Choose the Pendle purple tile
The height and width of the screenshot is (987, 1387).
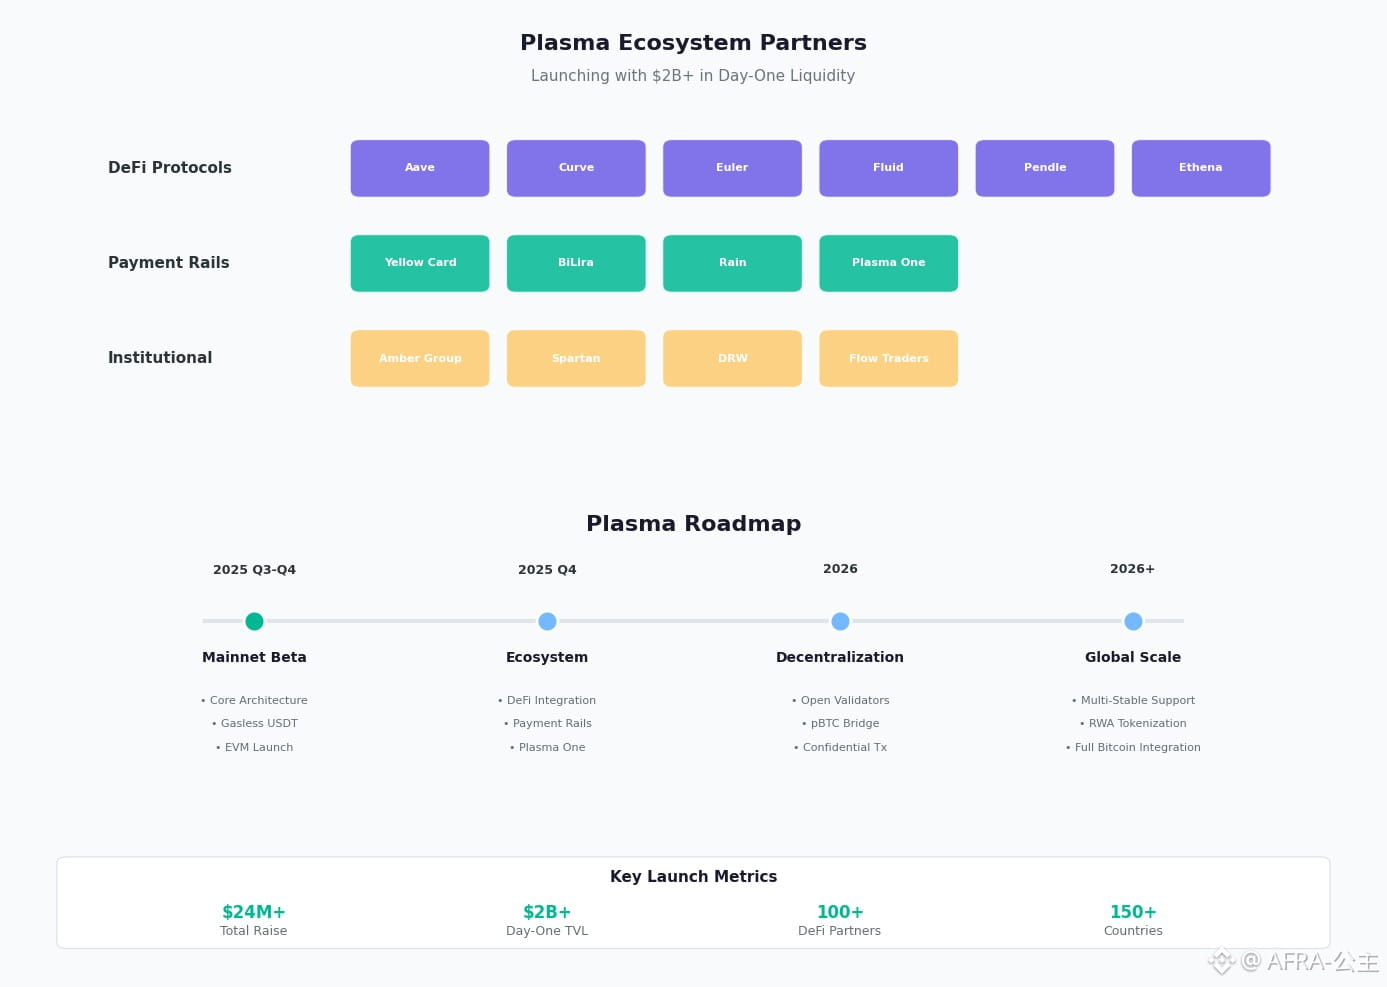1045,168
